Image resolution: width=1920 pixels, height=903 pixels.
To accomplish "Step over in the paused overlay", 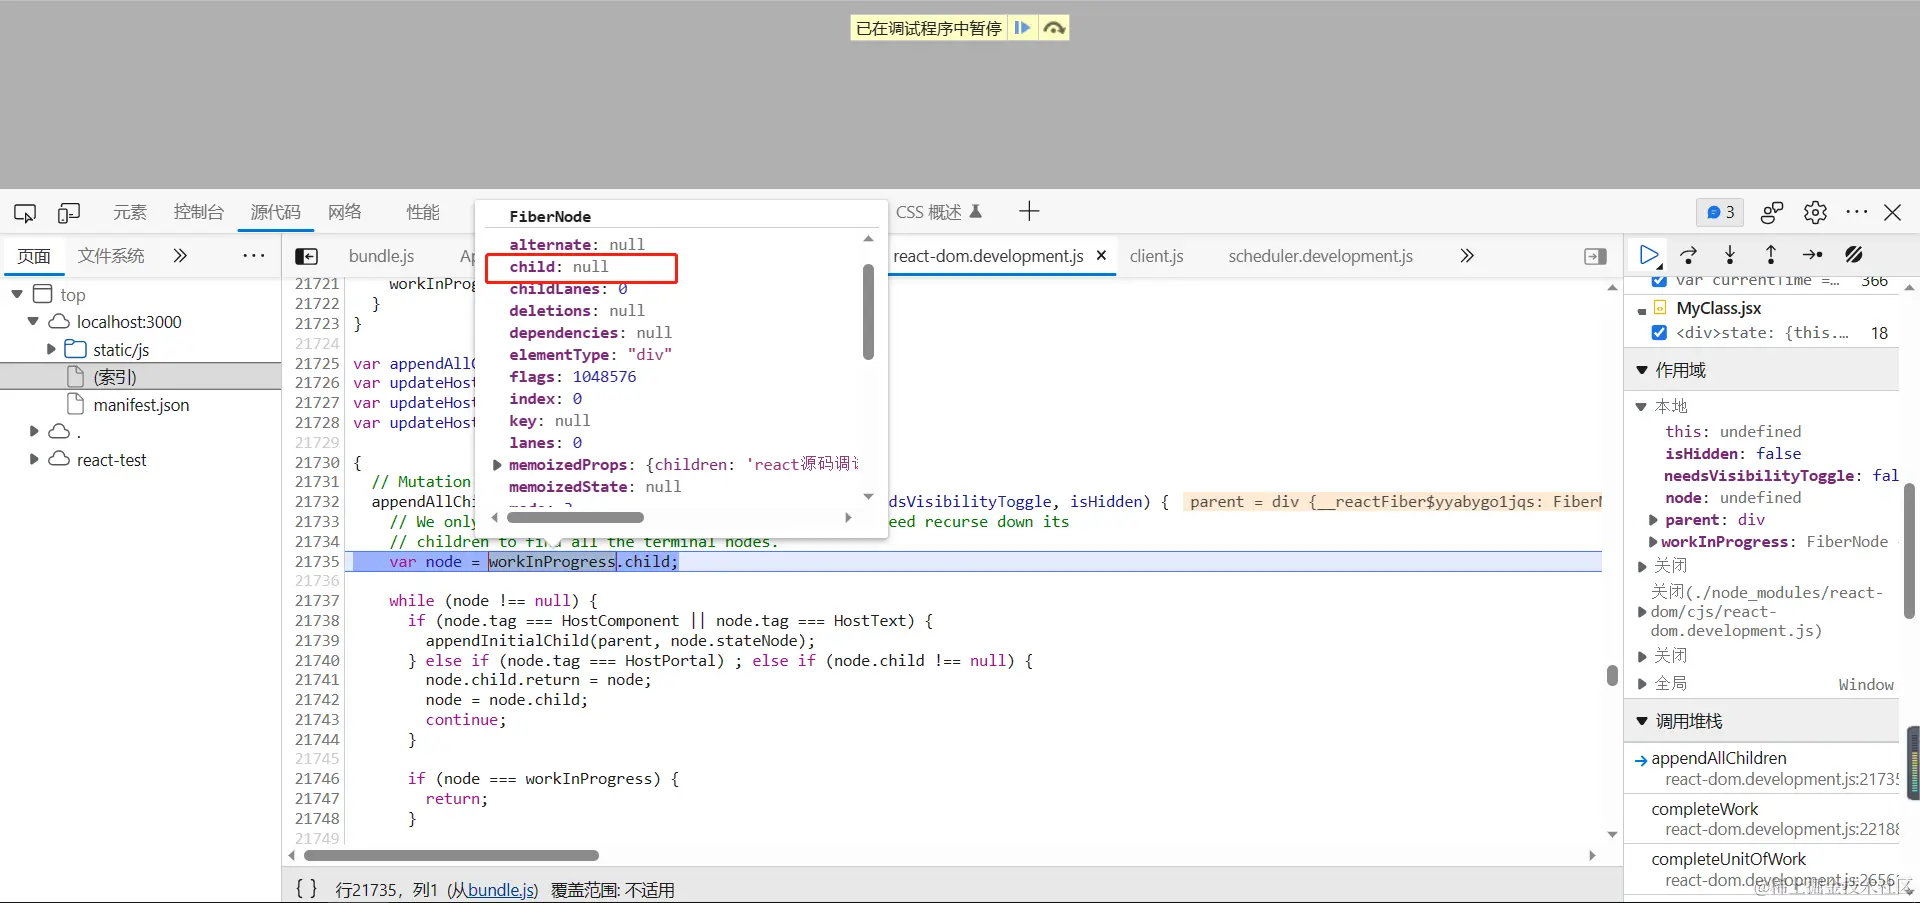I will pyautogui.click(x=1054, y=28).
